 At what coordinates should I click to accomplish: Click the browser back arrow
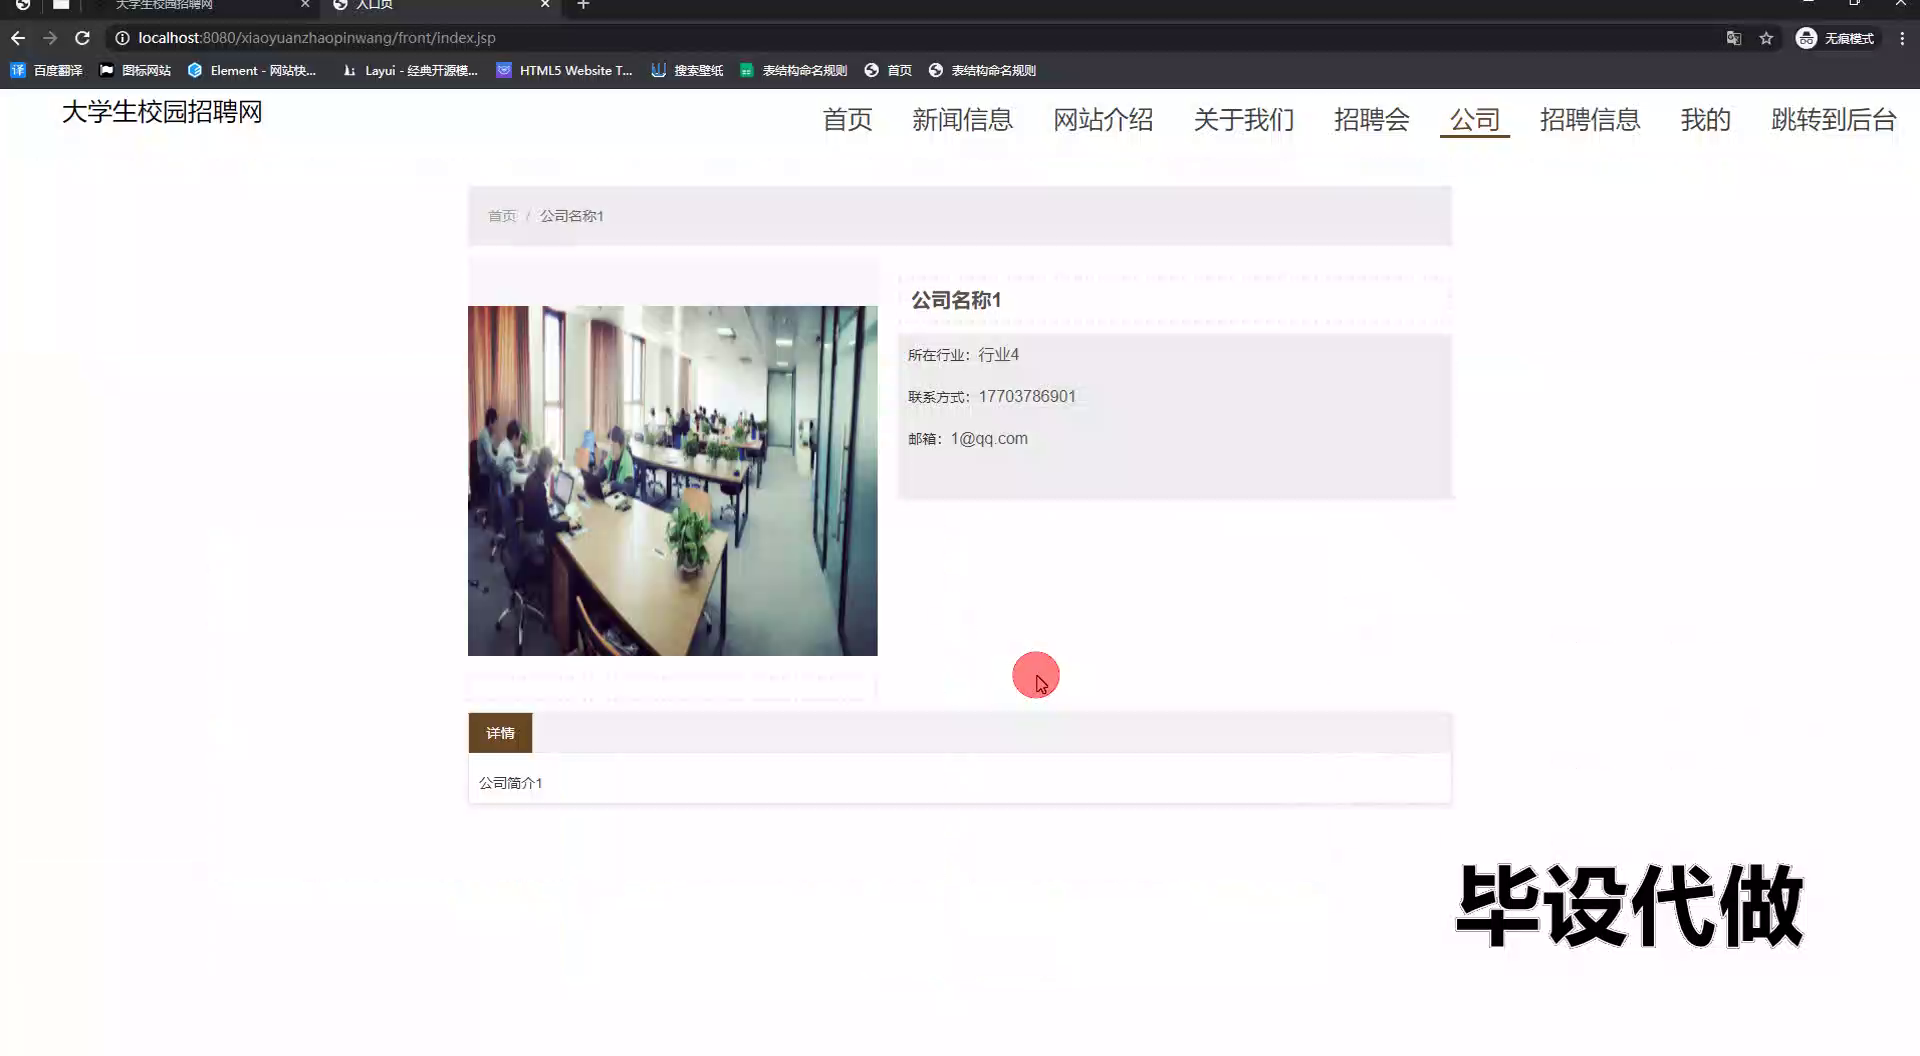tap(18, 38)
